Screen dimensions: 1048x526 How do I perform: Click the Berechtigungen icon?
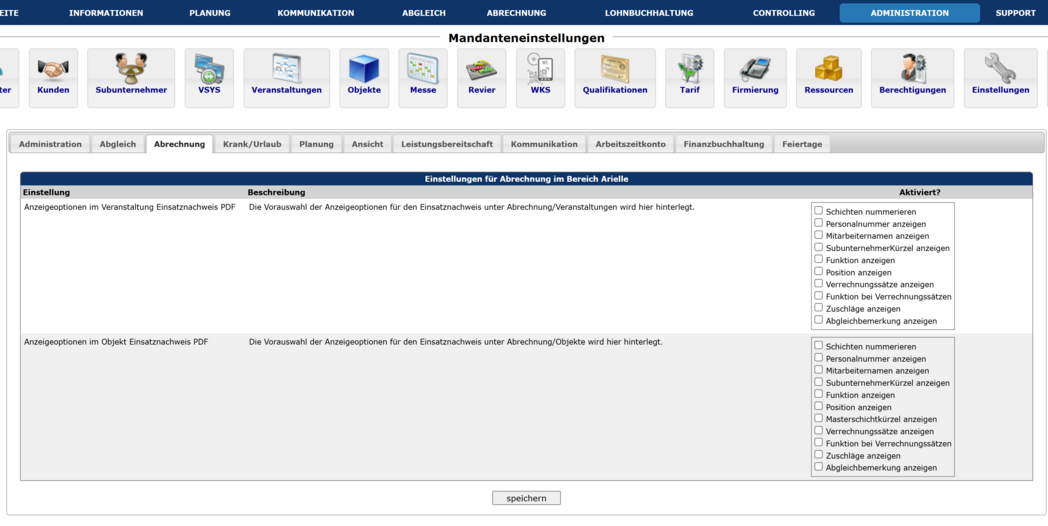point(912,69)
